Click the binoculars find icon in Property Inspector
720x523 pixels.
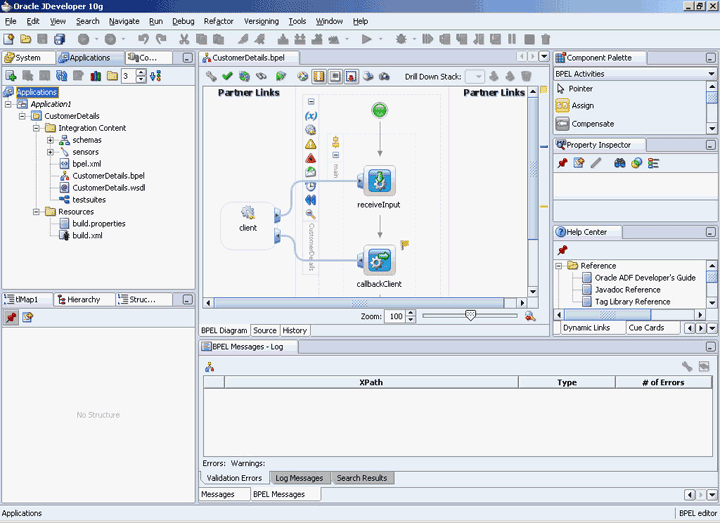[x=620, y=163]
